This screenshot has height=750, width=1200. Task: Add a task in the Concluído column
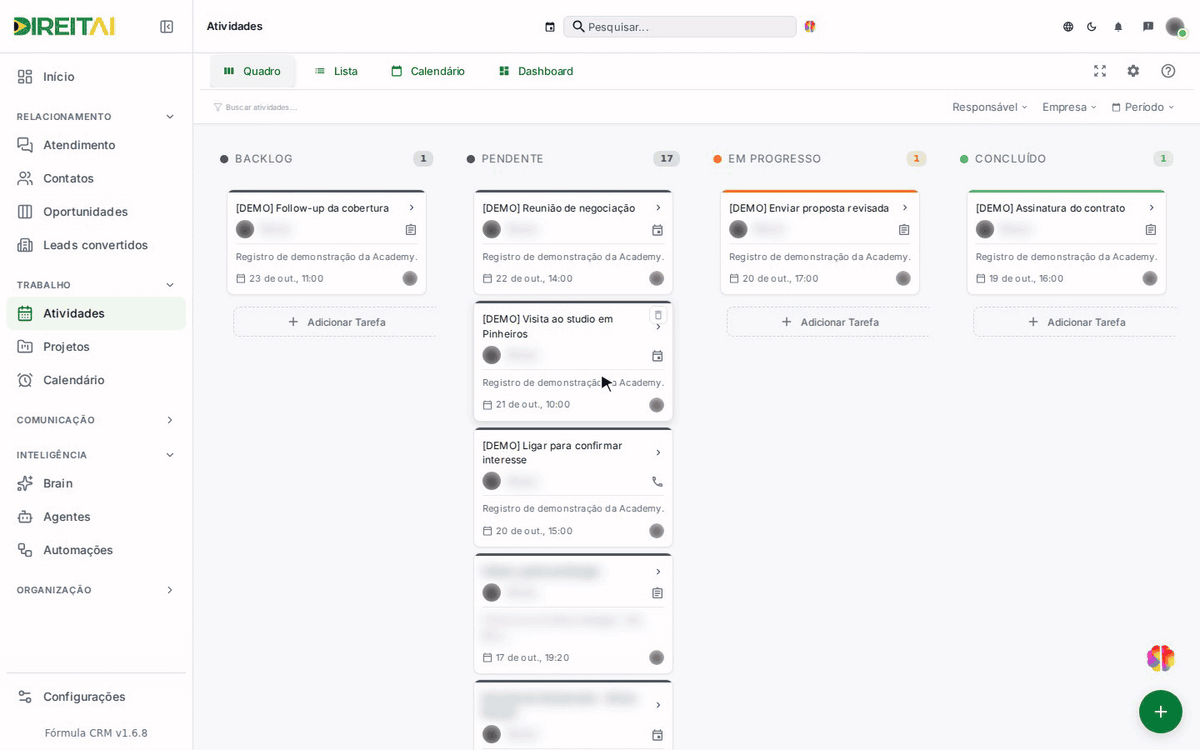click(1077, 322)
